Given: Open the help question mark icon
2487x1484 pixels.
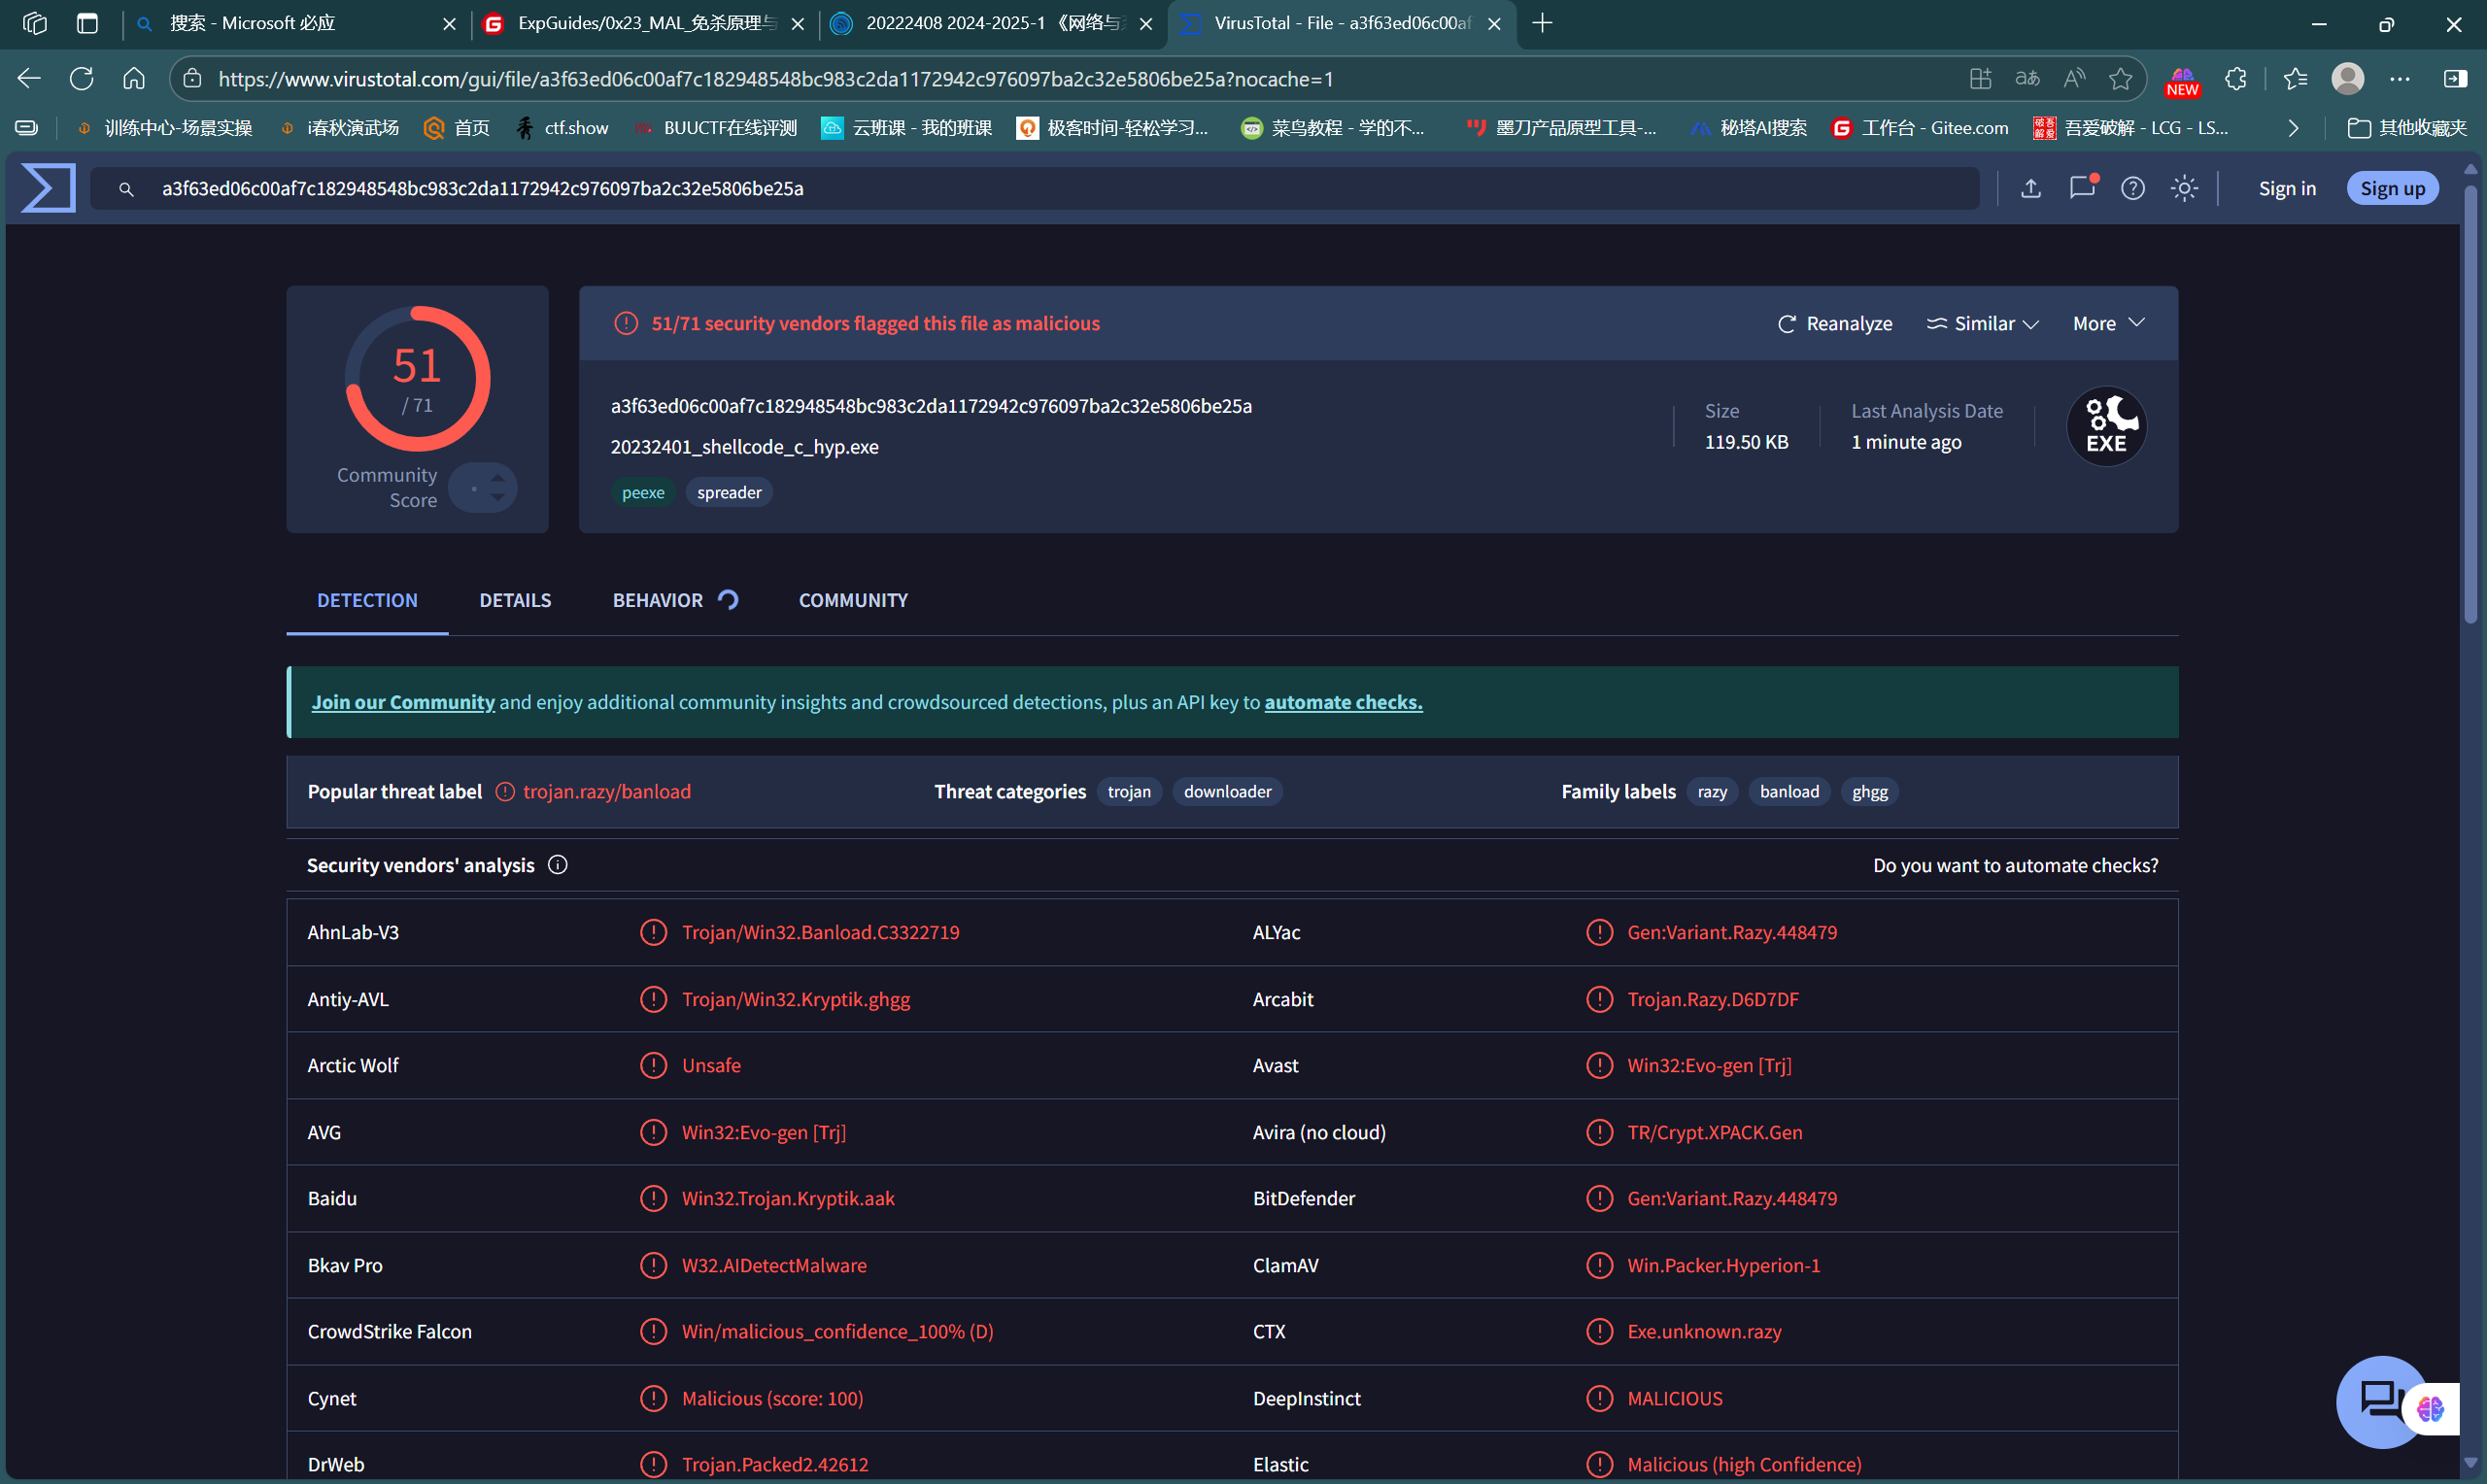Looking at the screenshot, I should pos(2132,188).
